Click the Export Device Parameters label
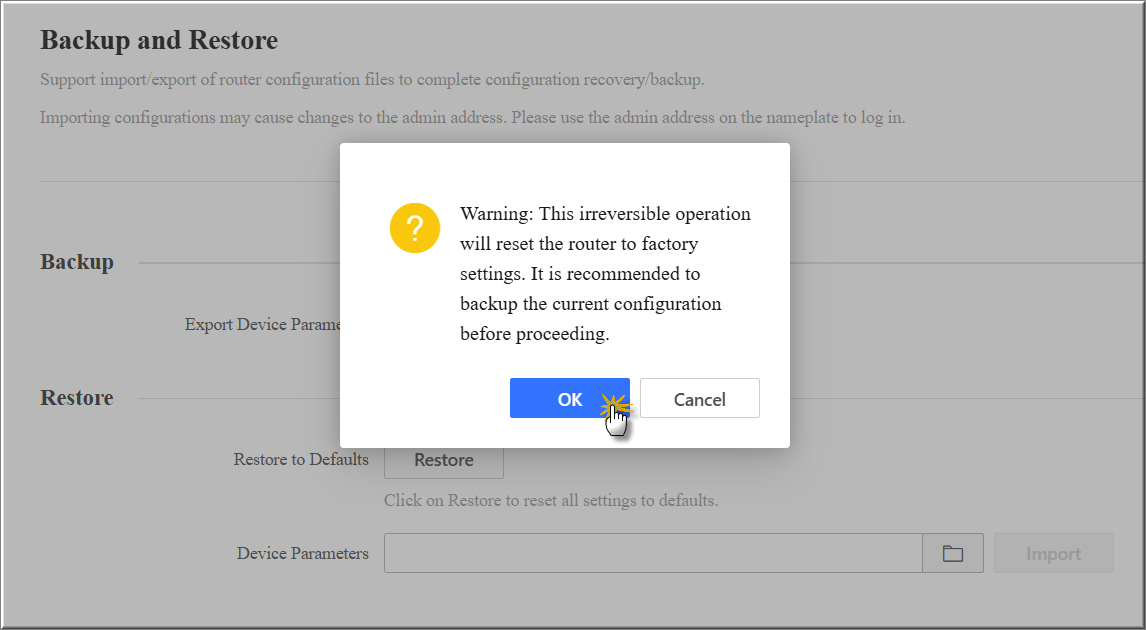1146x630 pixels. coord(263,324)
